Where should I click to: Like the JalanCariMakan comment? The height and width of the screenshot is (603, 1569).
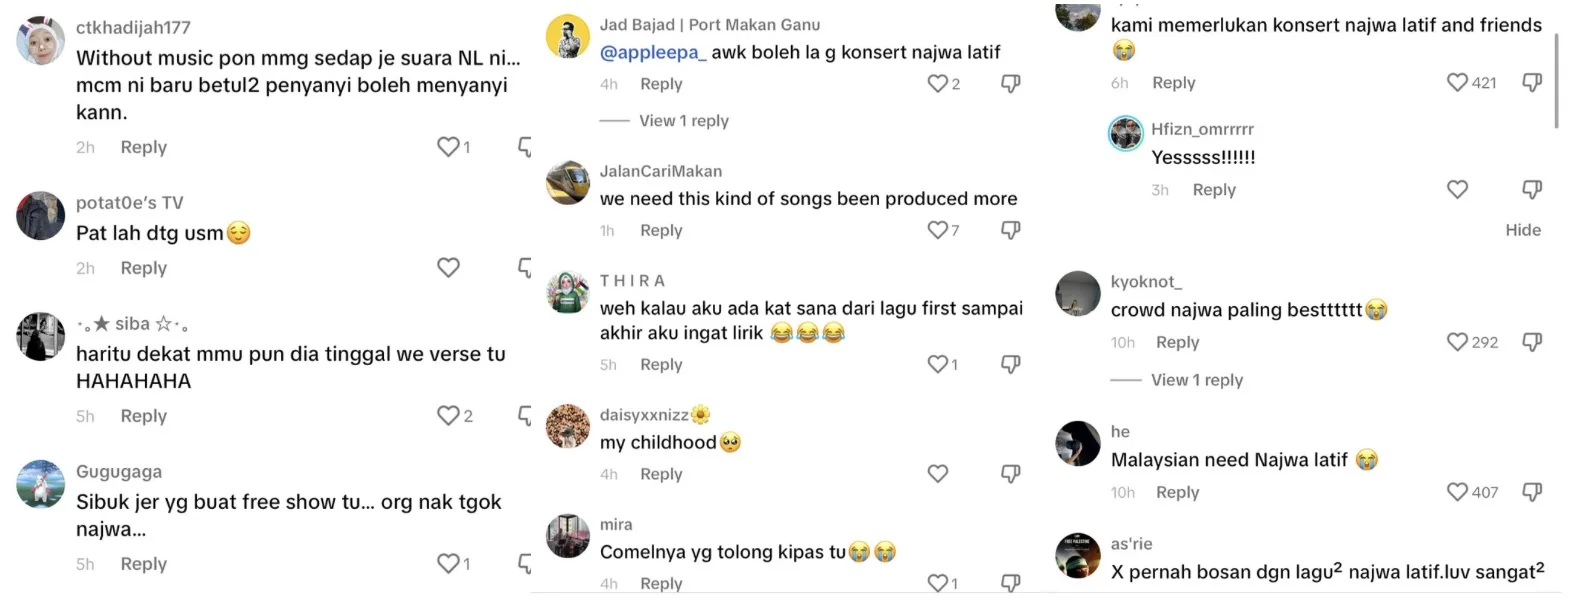[937, 230]
